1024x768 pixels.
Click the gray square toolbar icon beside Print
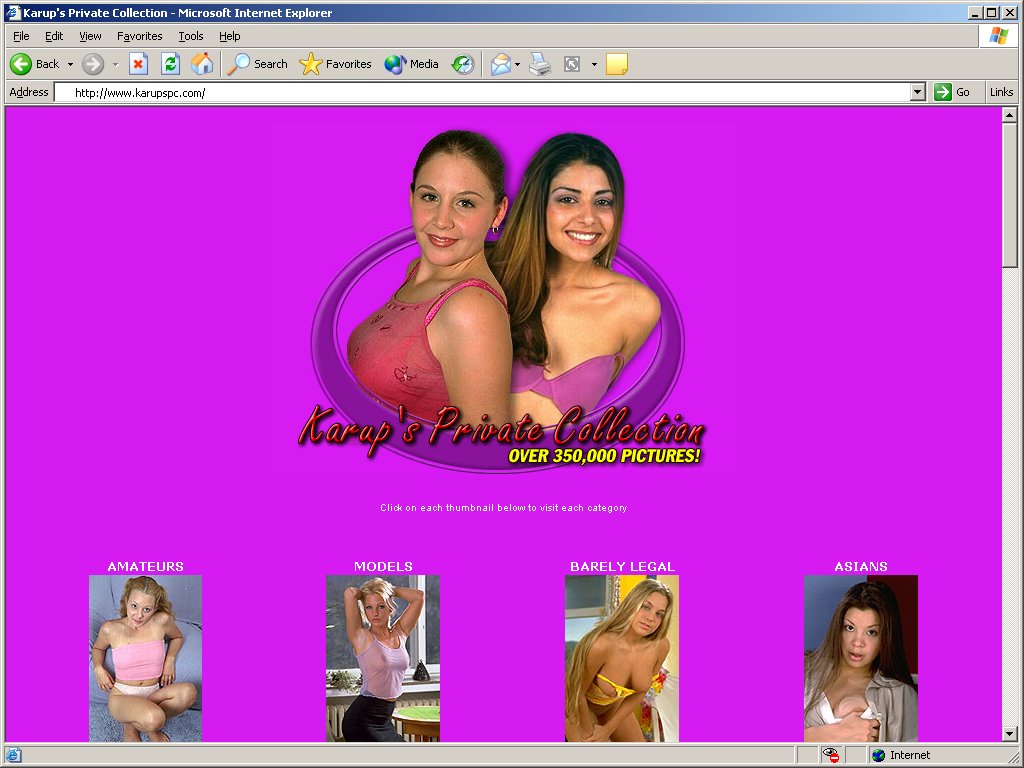click(572, 64)
